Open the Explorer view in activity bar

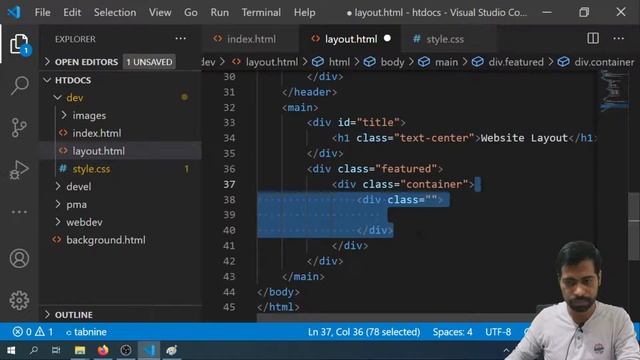point(19,44)
